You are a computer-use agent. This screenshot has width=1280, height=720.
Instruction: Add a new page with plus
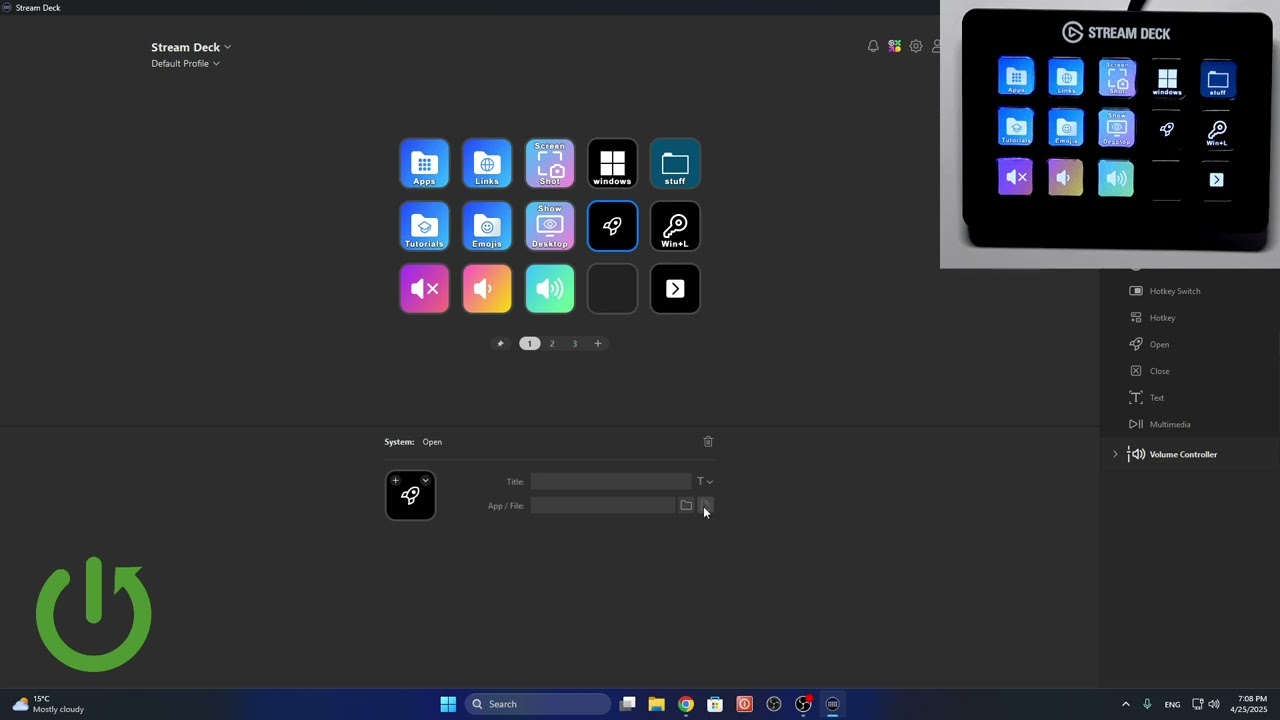598,343
